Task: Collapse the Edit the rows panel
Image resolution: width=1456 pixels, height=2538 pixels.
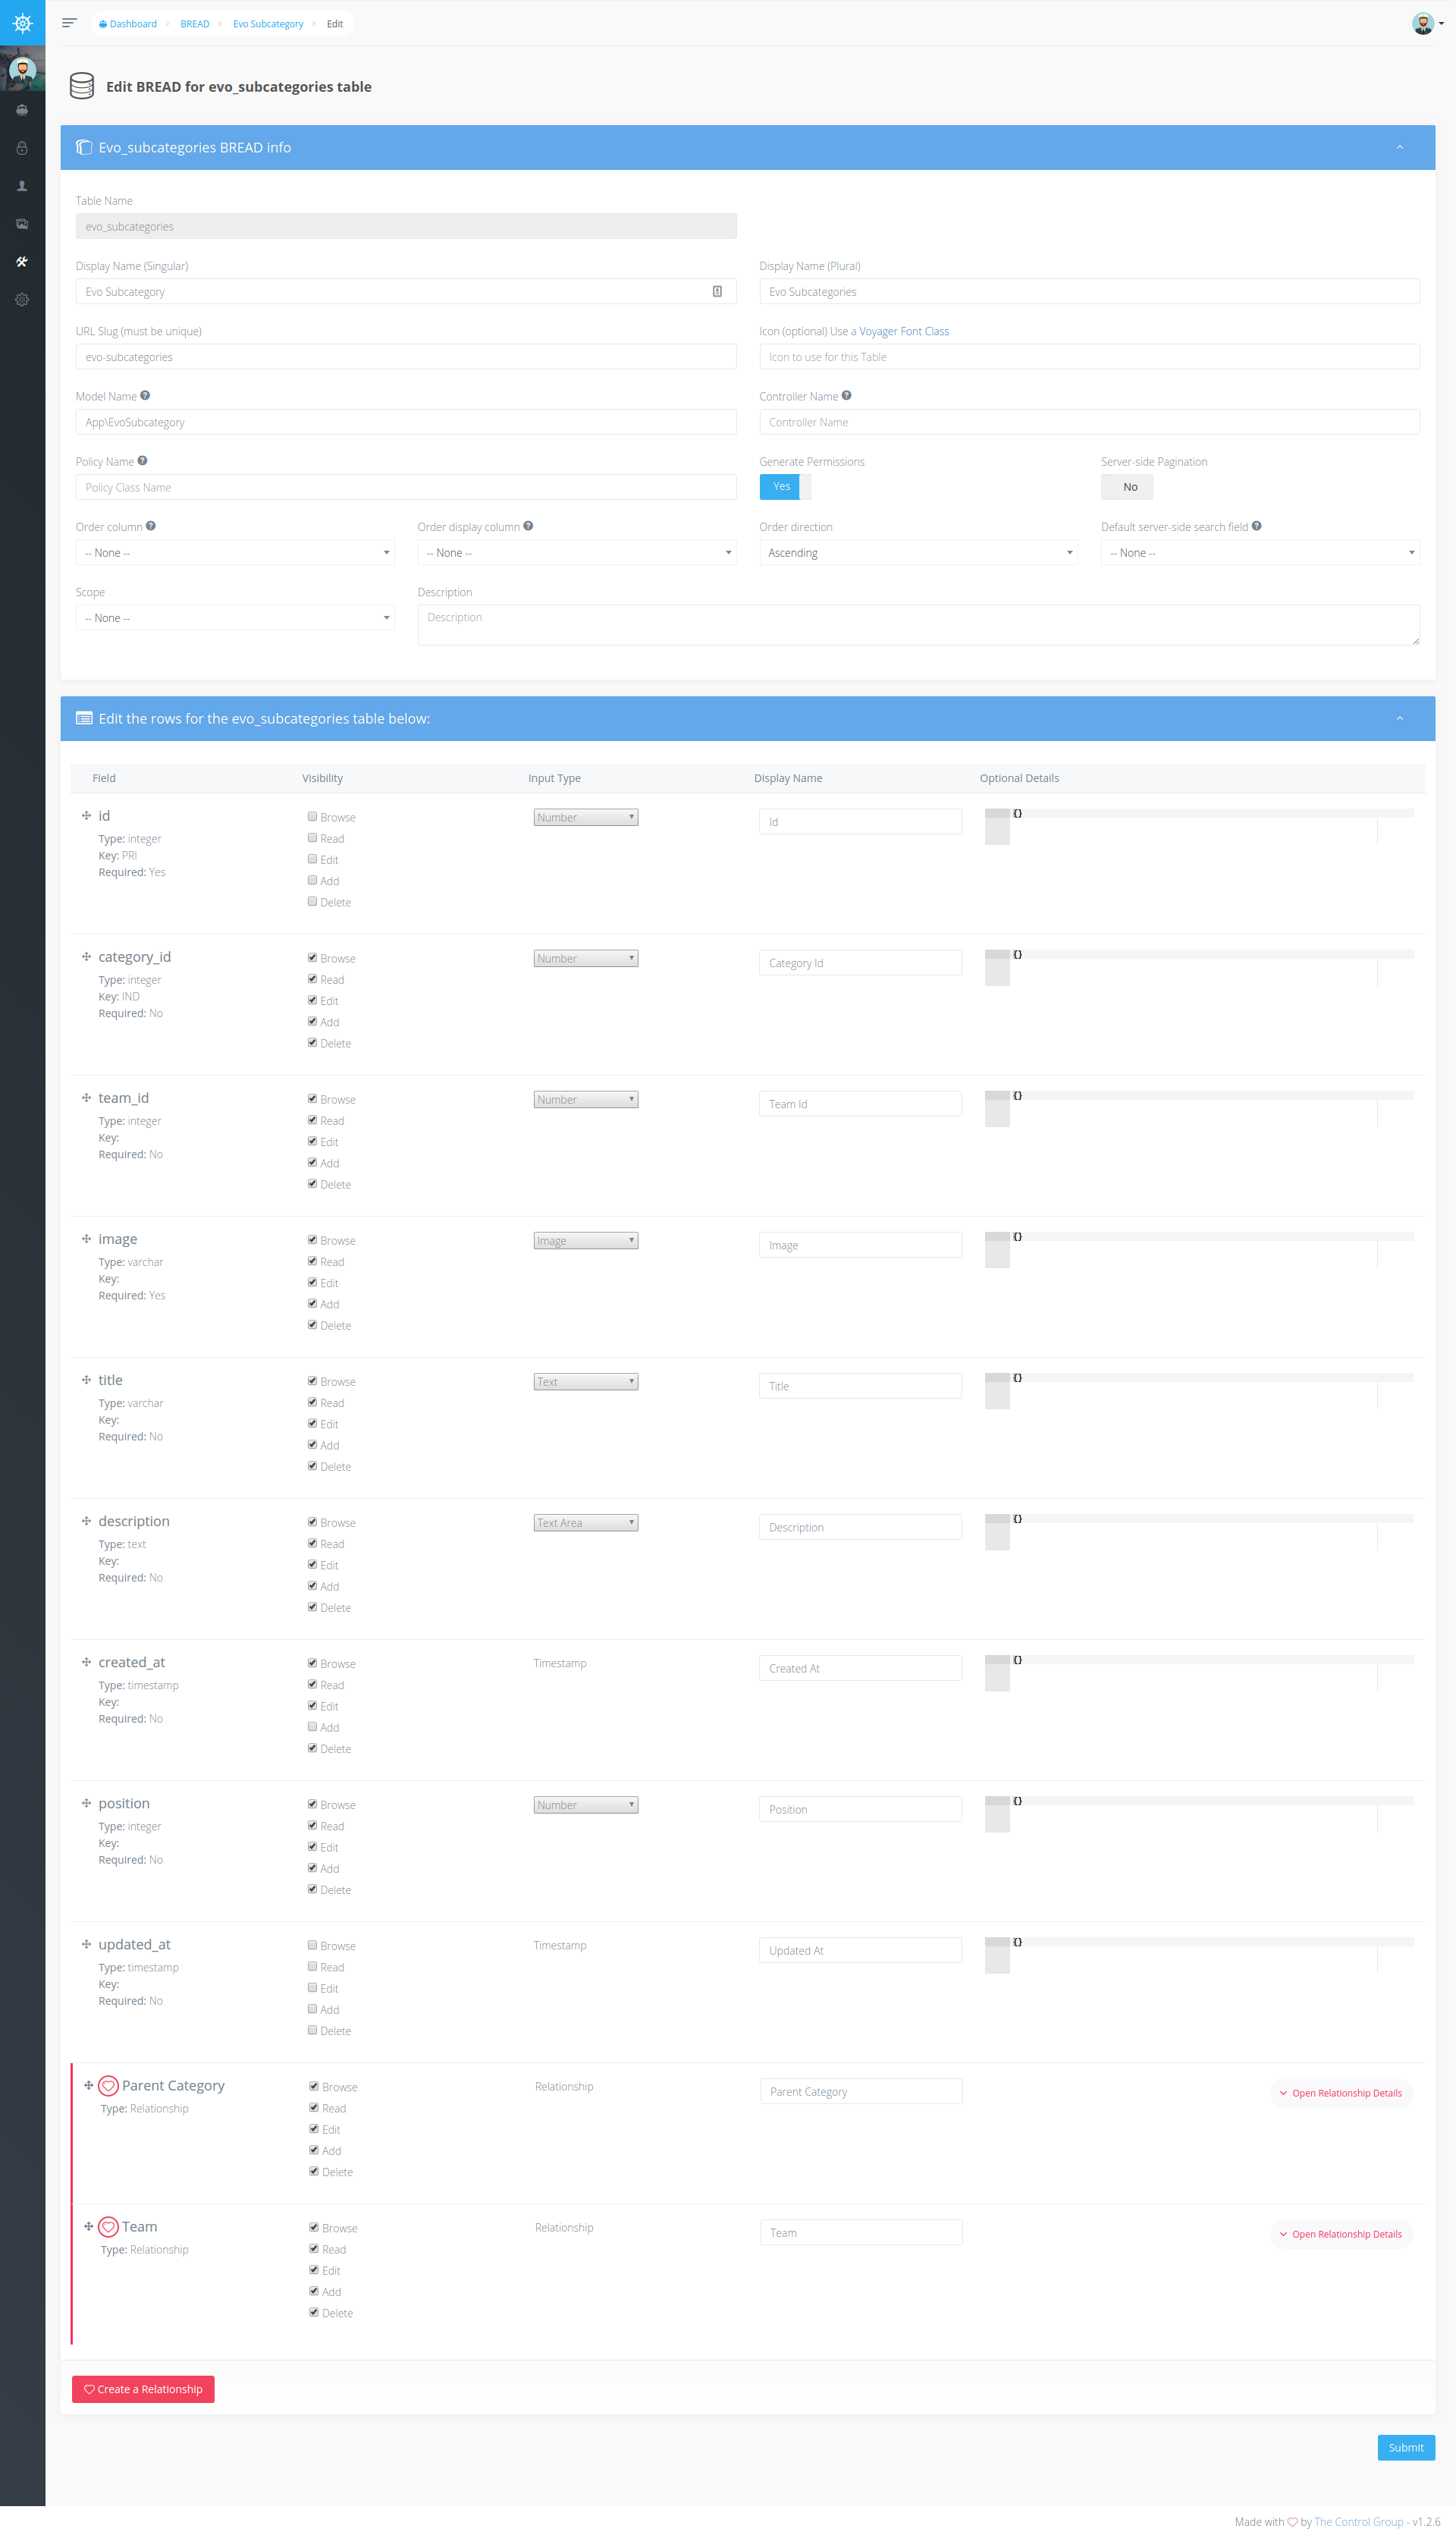Action: click(1400, 718)
